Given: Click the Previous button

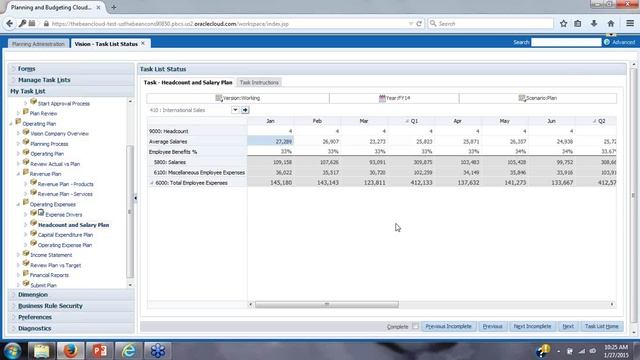Looking at the screenshot, I should pos(492,326).
